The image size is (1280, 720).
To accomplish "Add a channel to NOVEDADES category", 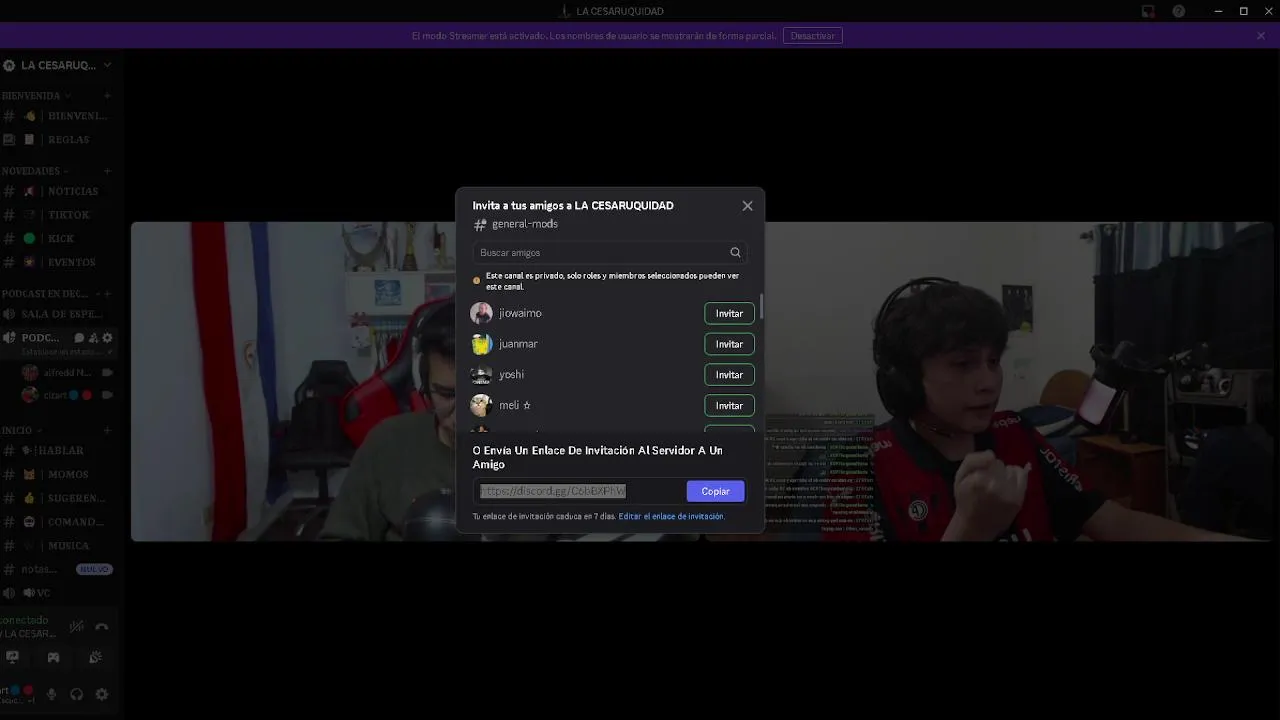I will (x=107, y=171).
